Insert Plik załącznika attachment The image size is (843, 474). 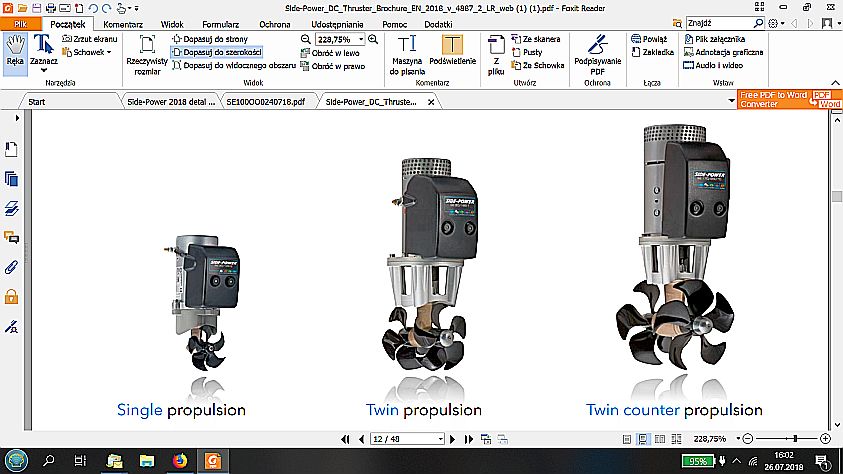(x=715, y=39)
